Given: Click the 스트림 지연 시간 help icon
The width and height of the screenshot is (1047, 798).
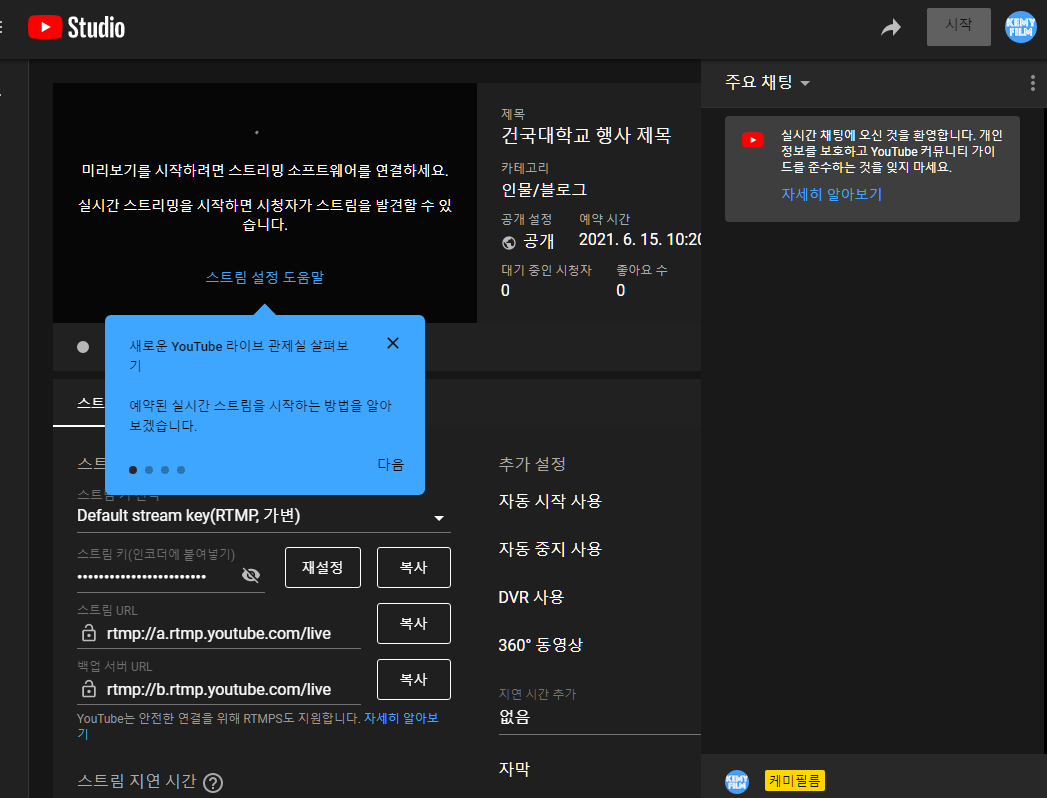Looking at the screenshot, I should pyautogui.click(x=213, y=783).
